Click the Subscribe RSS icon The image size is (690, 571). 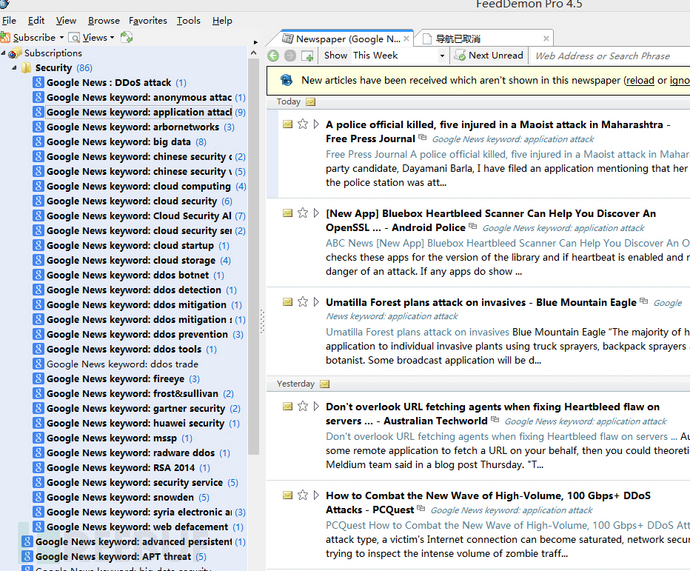click(5, 37)
